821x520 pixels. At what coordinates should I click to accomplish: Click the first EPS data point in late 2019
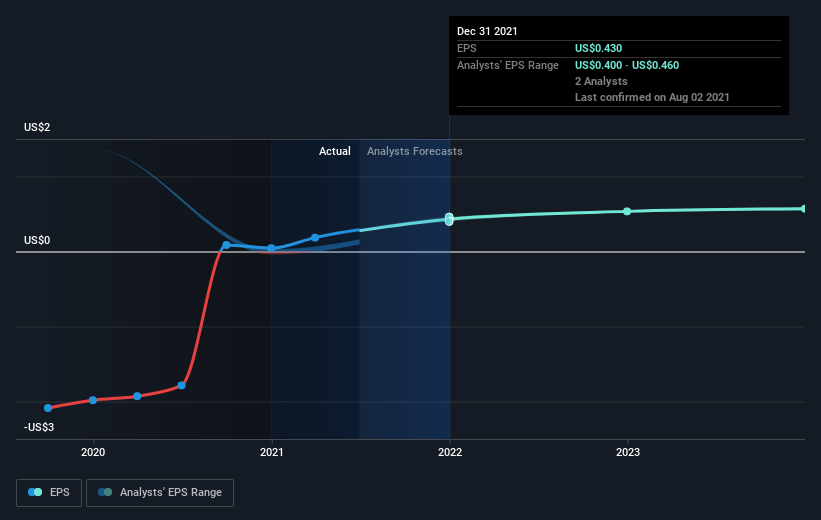(48, 408)
